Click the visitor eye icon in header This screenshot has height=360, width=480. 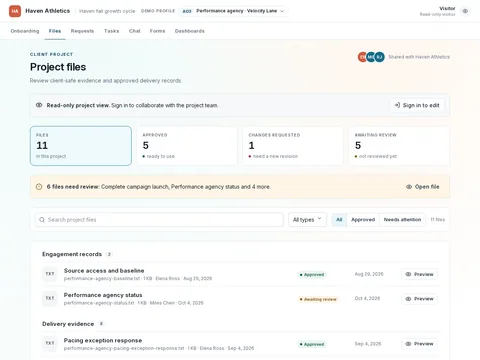[465, 11]
